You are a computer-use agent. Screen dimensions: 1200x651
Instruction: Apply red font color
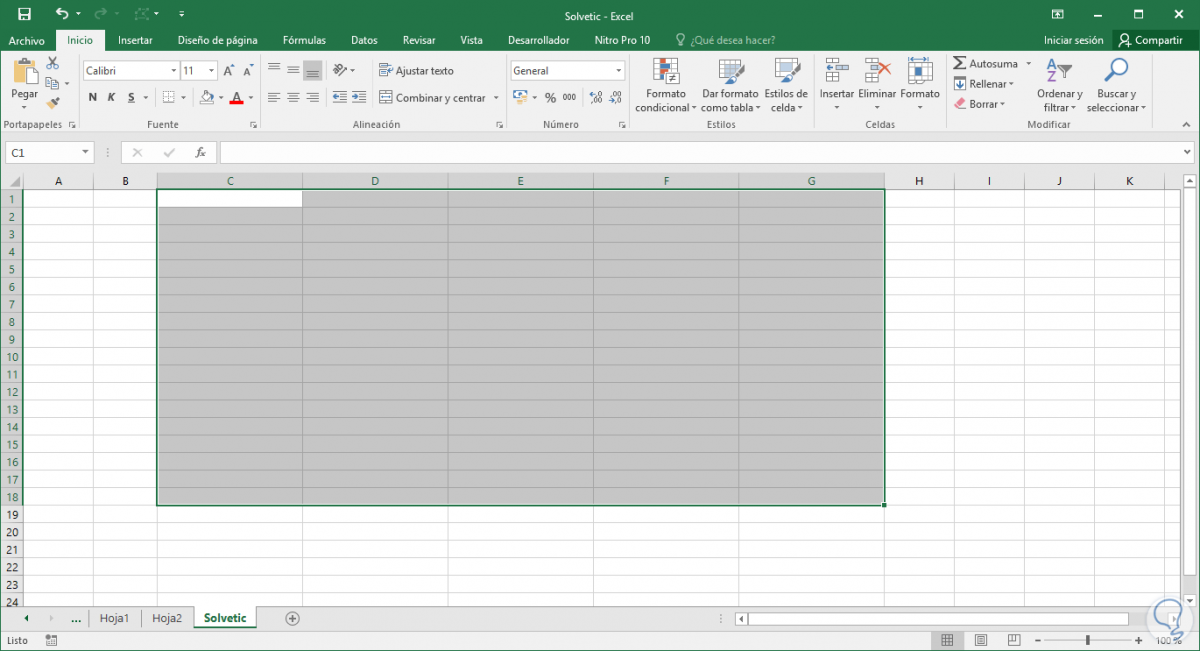pos(236,97)
